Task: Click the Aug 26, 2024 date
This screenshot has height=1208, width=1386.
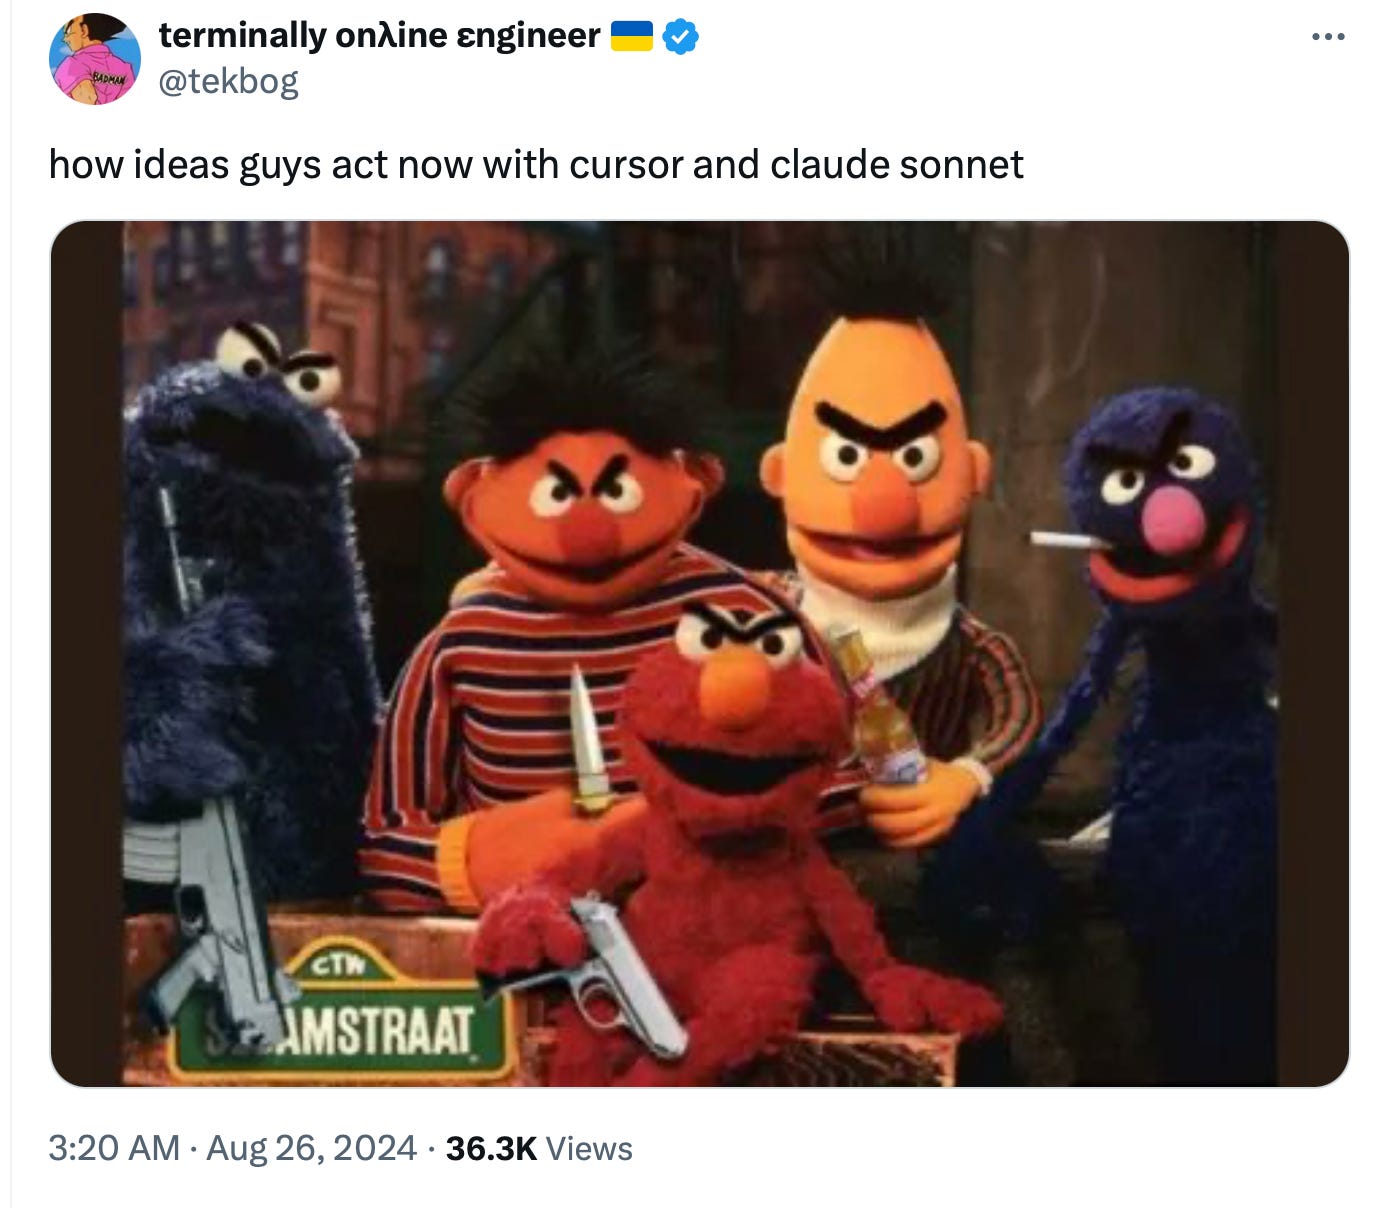Action: click(311, 1148)
